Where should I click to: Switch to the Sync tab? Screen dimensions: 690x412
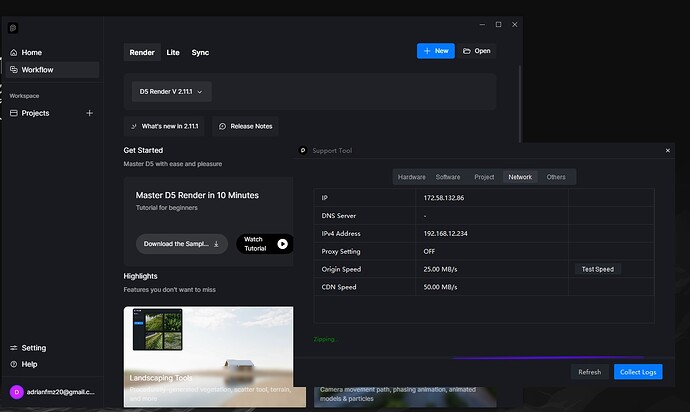(200, 52)
